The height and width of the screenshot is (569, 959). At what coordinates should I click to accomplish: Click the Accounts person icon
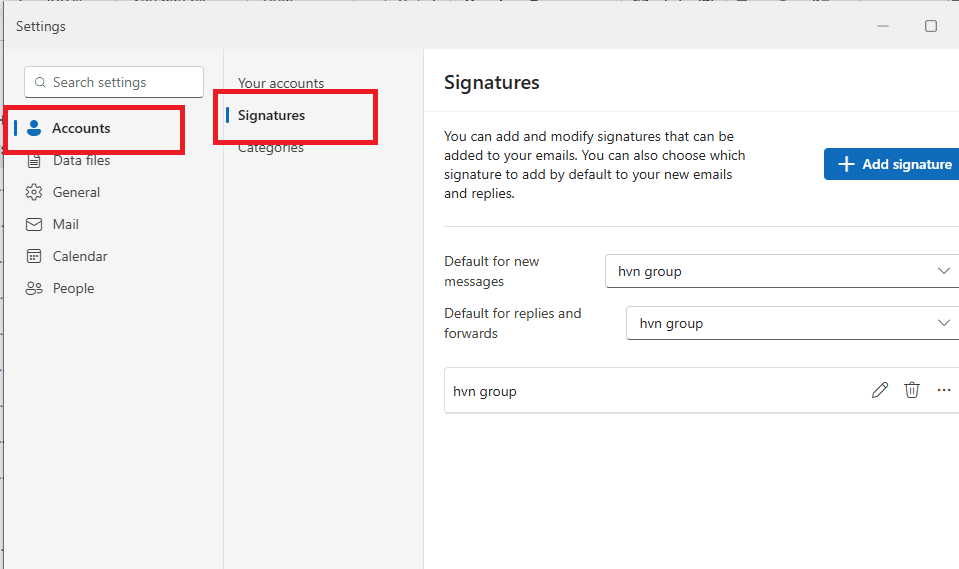[34, 128]
